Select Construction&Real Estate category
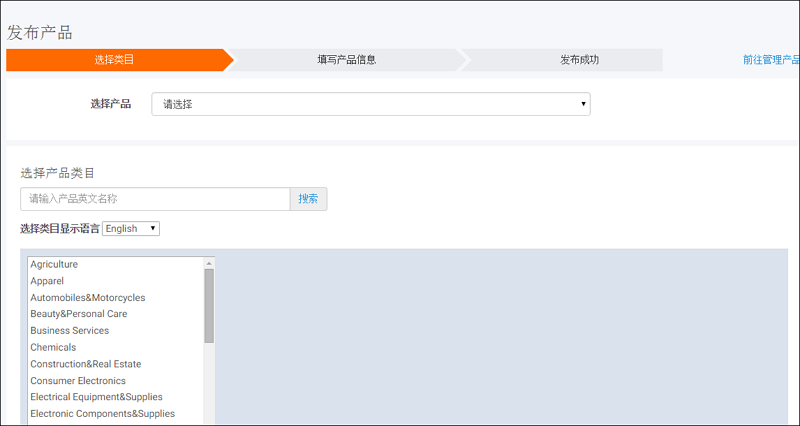The image size is (800, 426). tap(85, 364)
